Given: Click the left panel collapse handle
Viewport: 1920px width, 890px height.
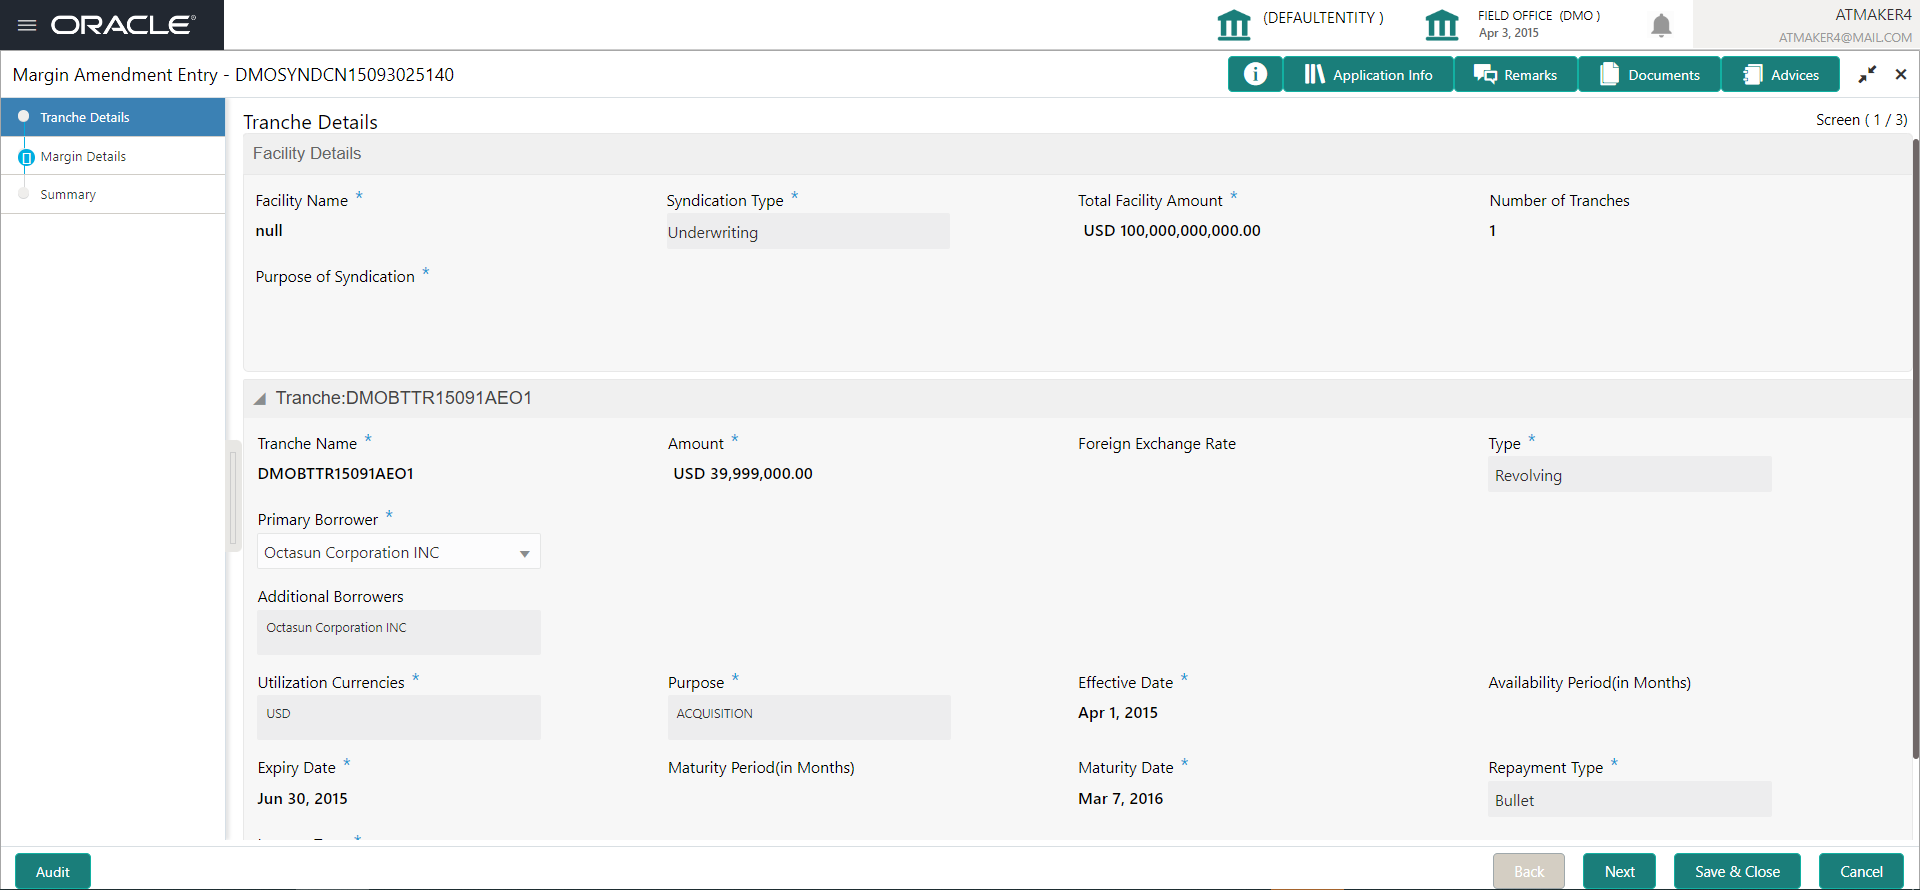Looking at the screenshot, I should point(234,496).
